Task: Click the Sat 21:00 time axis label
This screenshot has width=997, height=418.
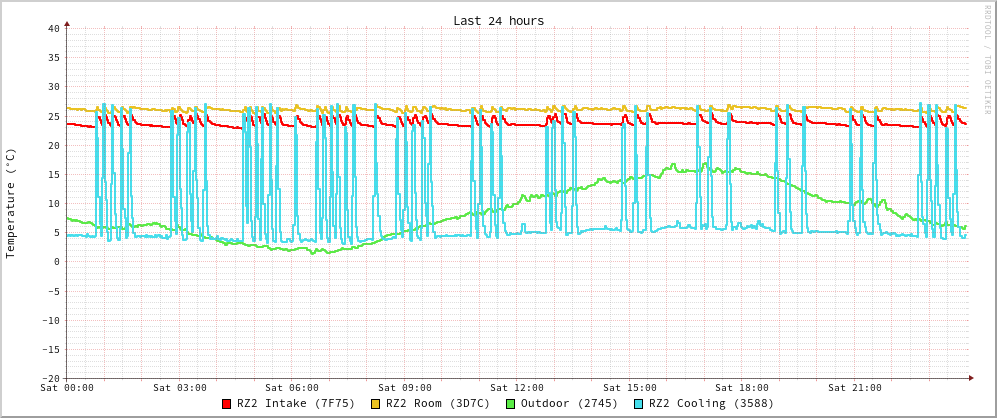Action: click(854, 388)
